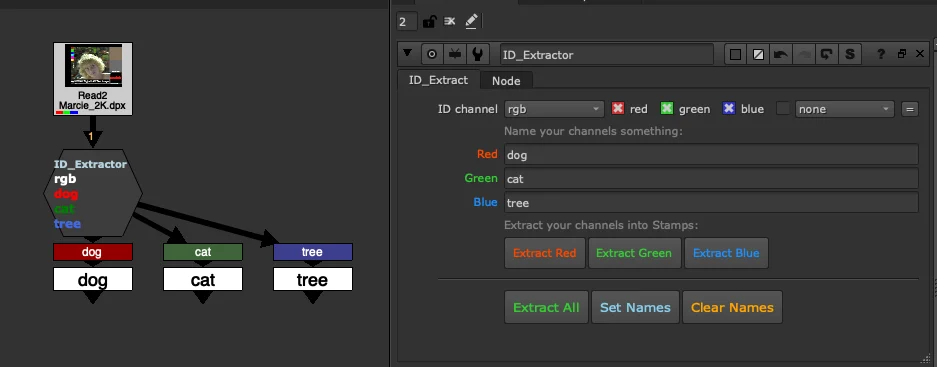Click the undo arrow icon
The height and width of the screenshot is (367, 937).
pos(780,54)
